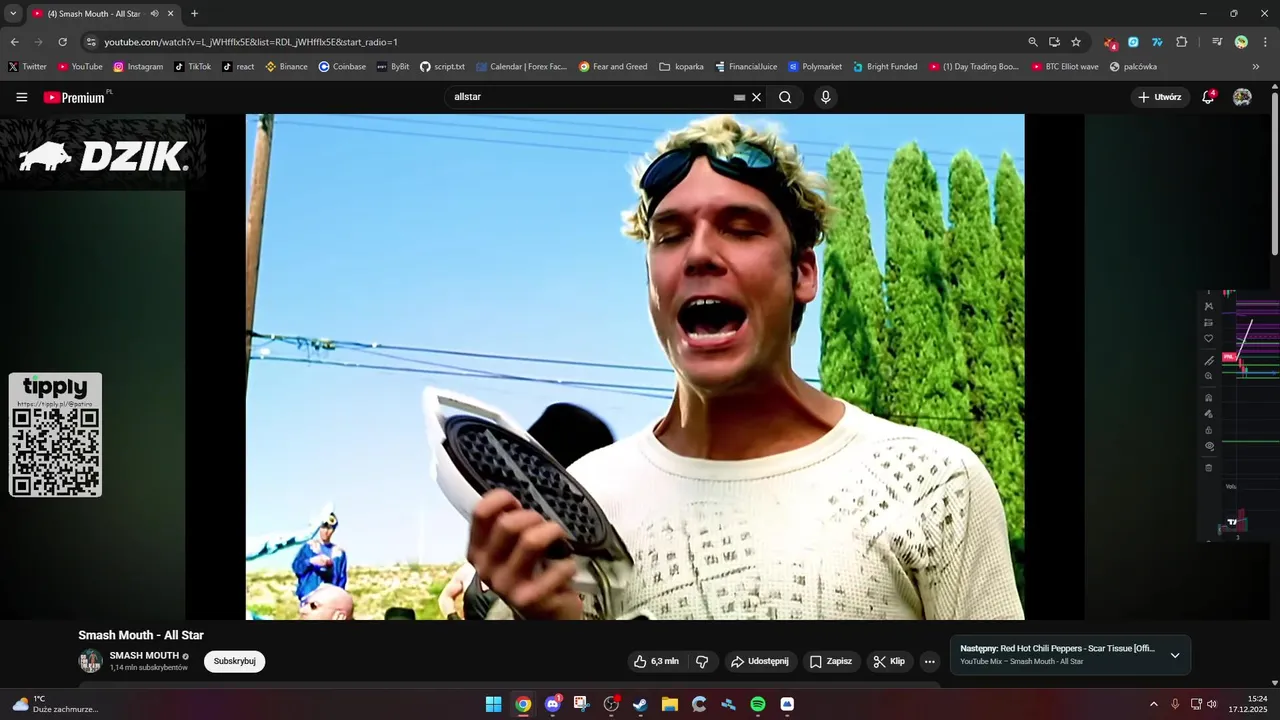
Task: Show hidden bookmarks with double chevron
Action: [x=1256, y=67]
